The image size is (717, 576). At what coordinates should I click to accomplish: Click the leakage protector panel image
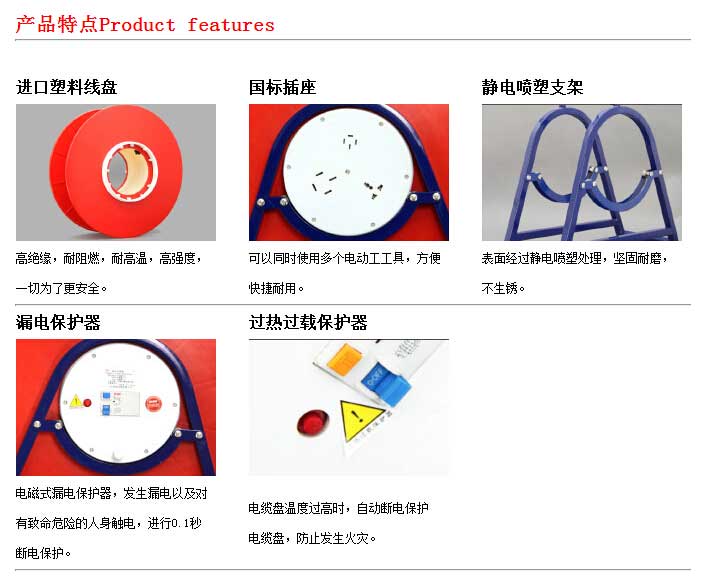(116, 407)
